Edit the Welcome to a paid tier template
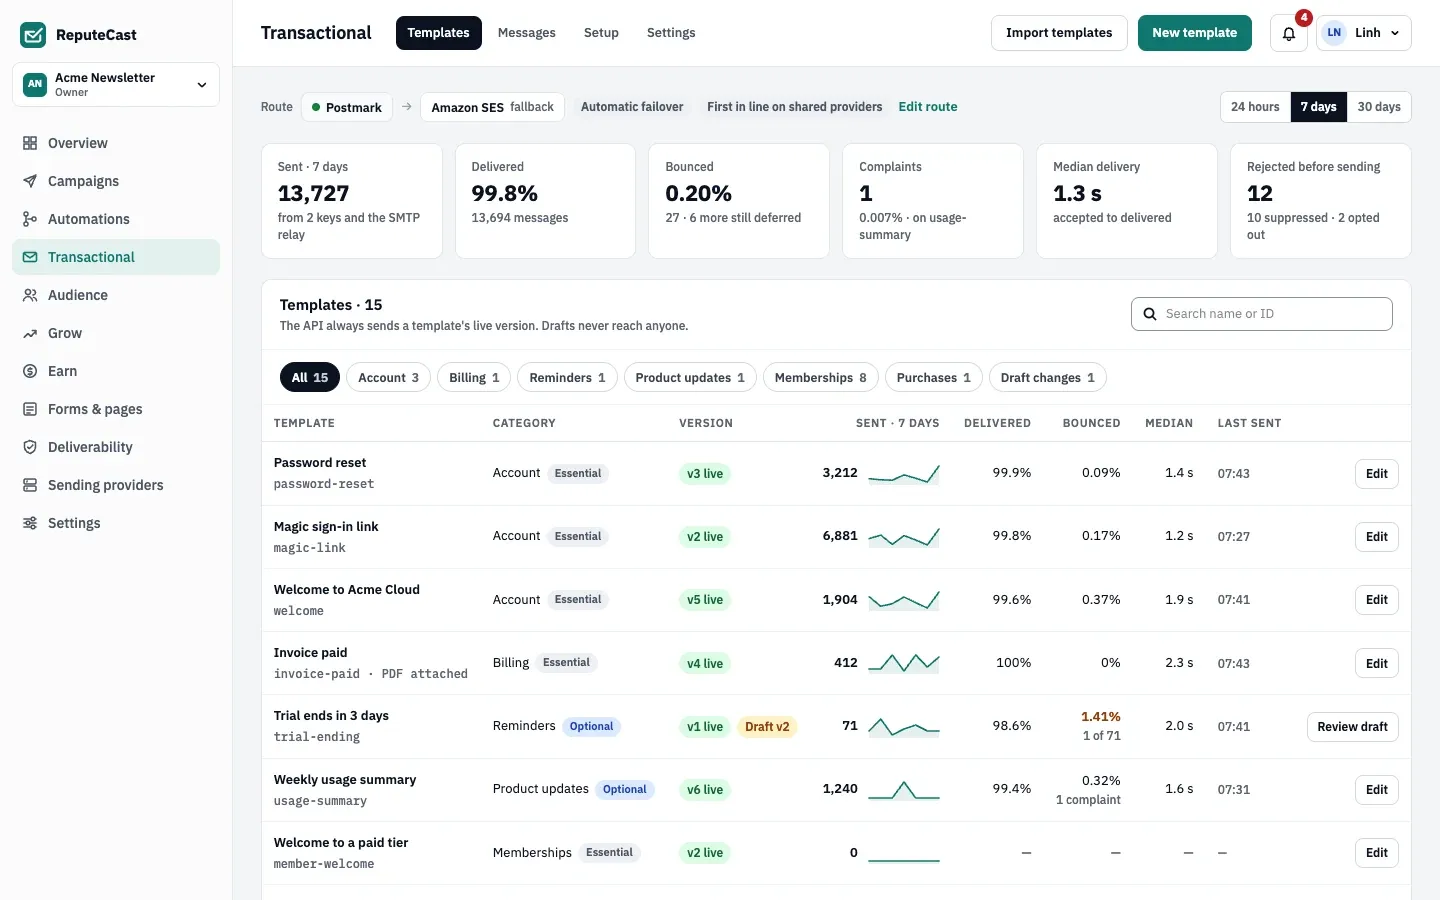Screen dimensions: 1440x900 coord(1377,853)
